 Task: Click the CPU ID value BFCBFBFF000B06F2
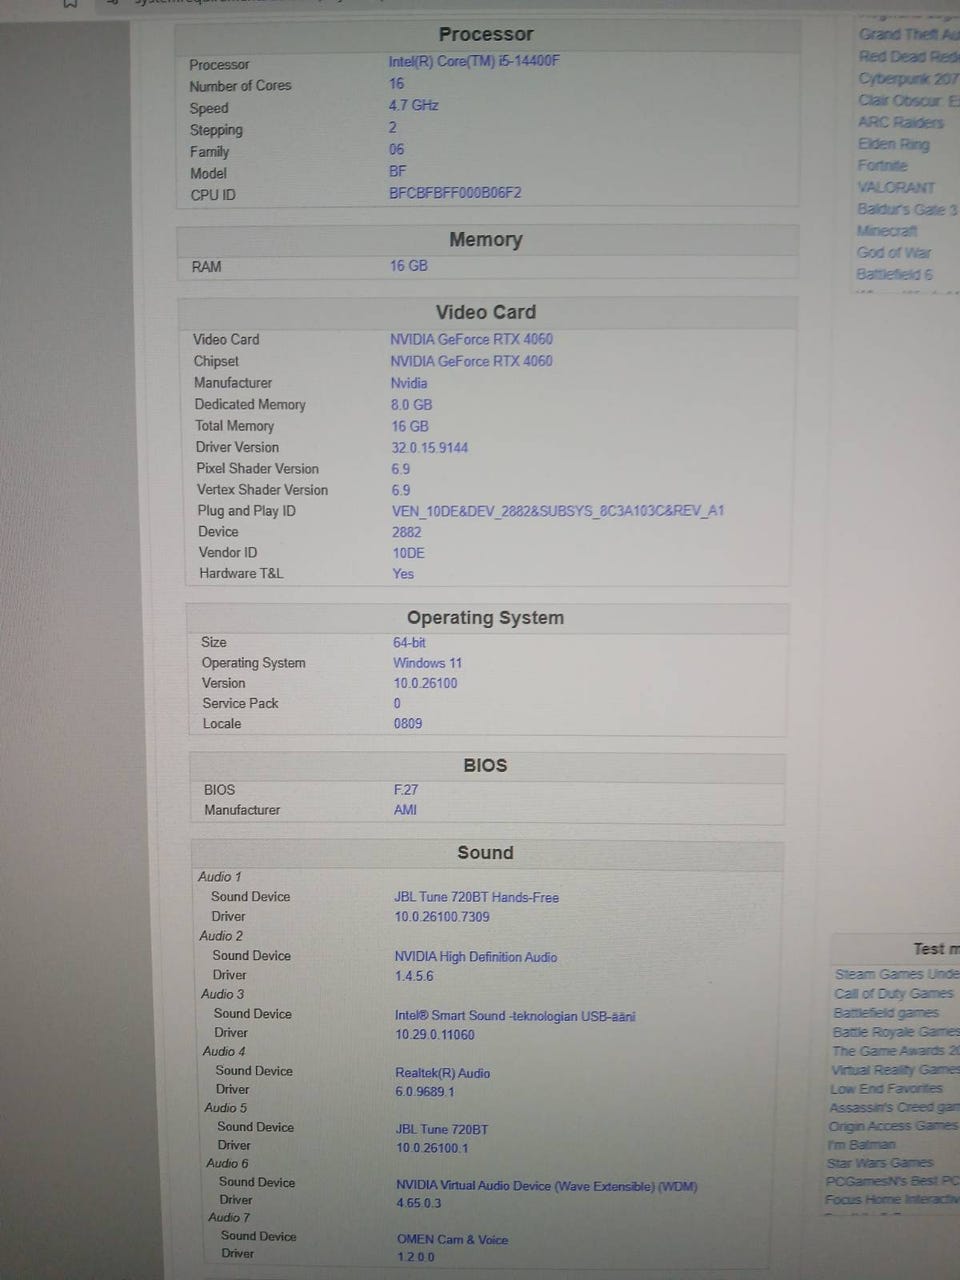(455, 193)
